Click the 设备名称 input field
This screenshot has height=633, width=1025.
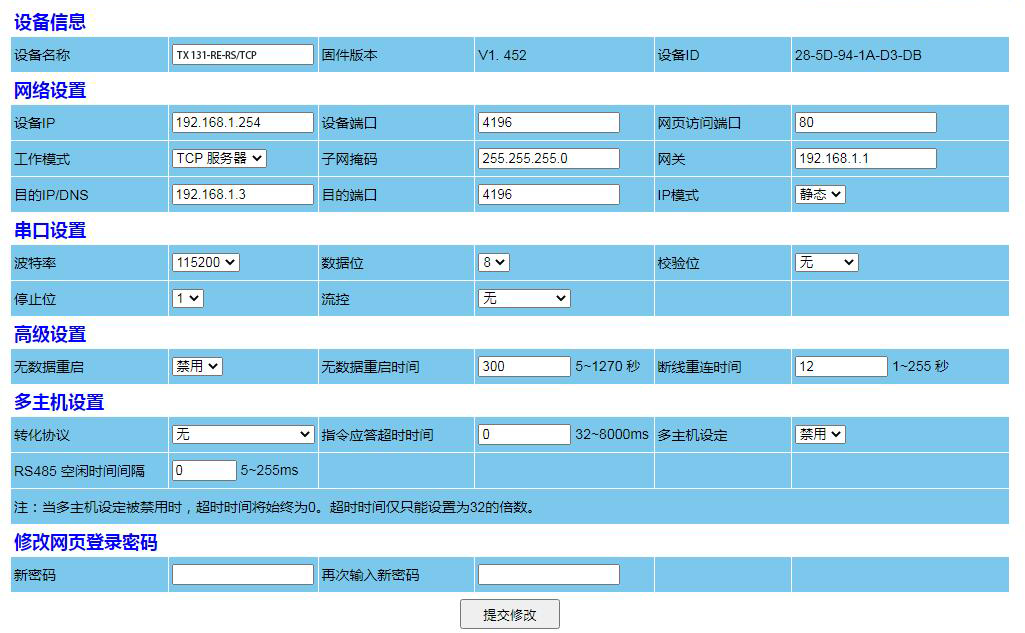click(x=243, y=55)
